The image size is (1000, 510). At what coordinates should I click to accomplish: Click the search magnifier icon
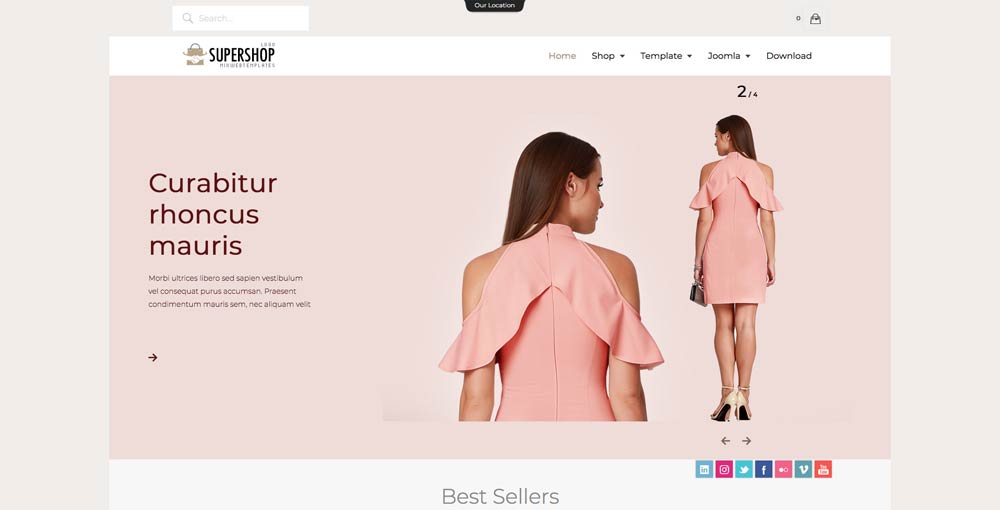188,18
